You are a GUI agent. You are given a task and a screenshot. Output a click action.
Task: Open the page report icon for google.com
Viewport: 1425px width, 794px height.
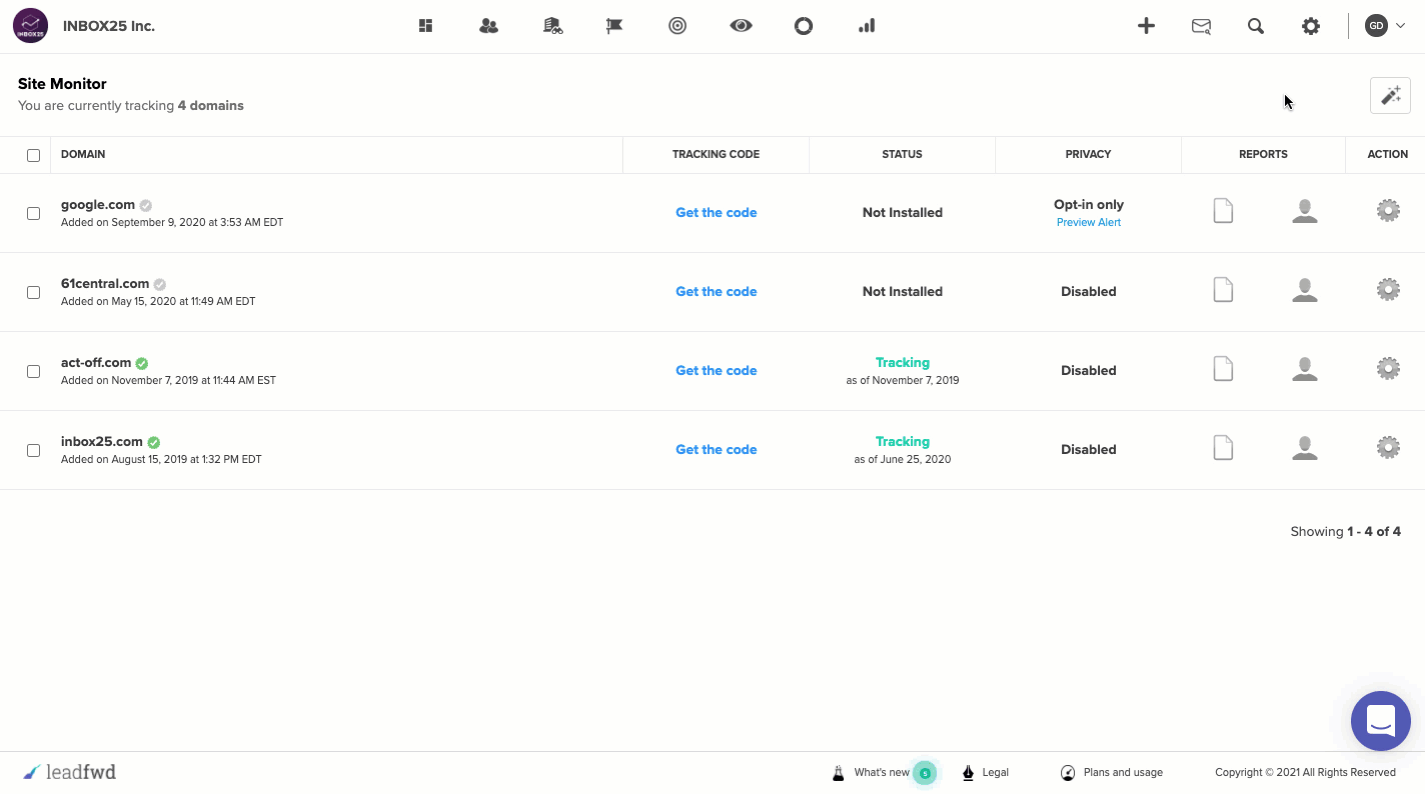point(1223,211)
